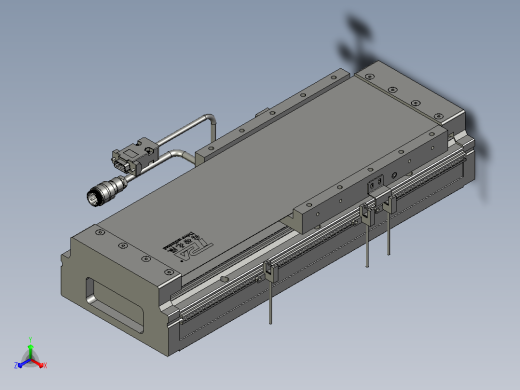Select the D-sub connector on the cable

point(133,156)
